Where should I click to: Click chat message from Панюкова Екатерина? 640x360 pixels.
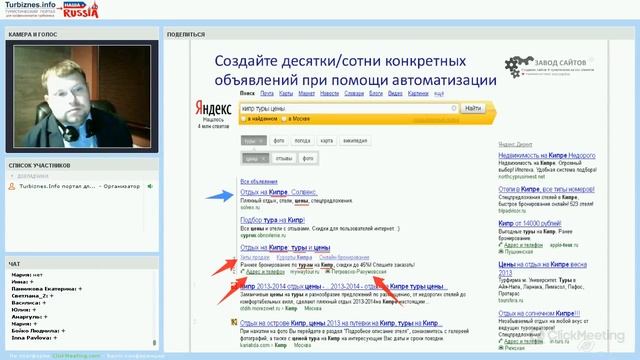(47, 289)
